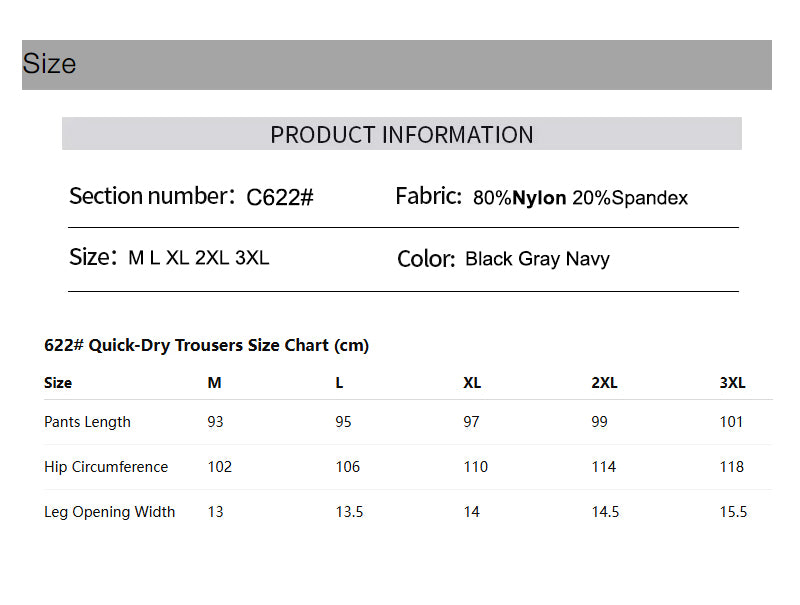Click the 3XL column header
This screenshot has height=605, width=800.
coord(732,383)
